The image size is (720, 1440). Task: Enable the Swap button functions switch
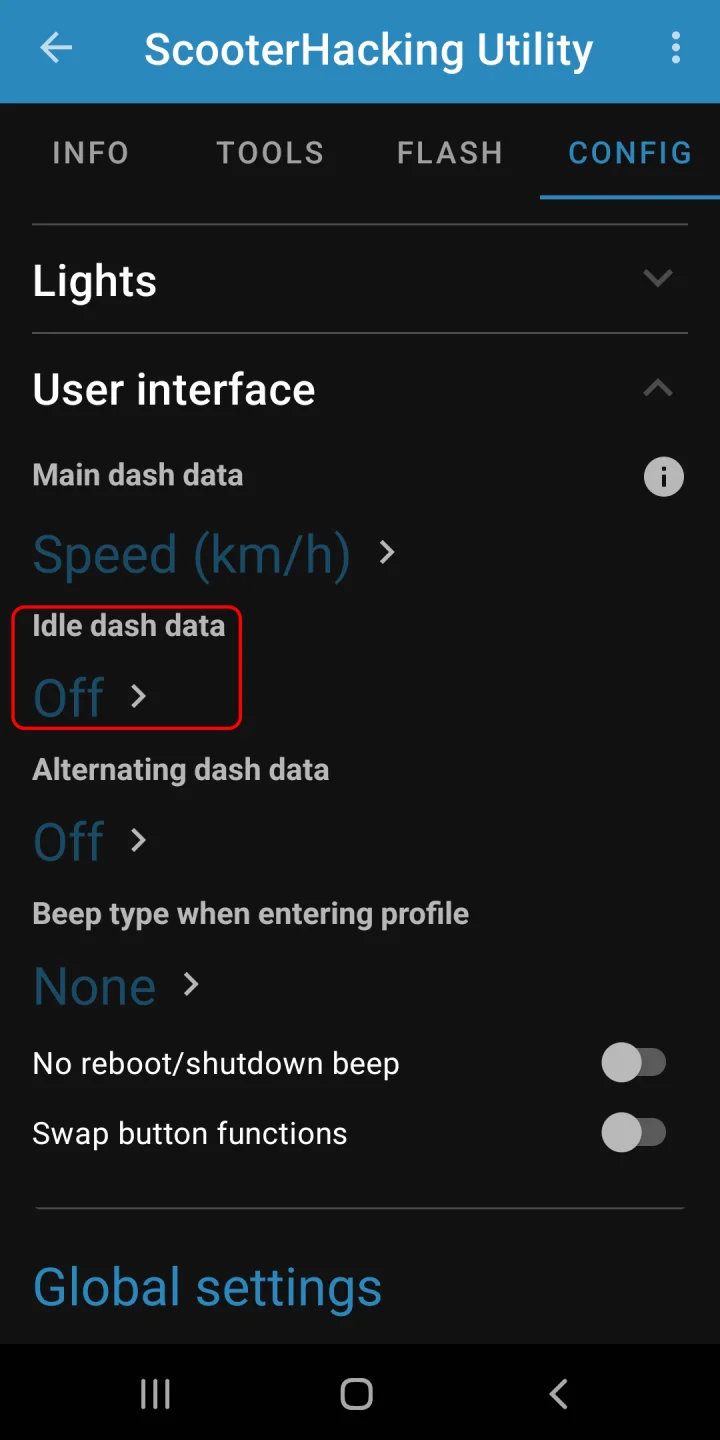click(634, 1133)
